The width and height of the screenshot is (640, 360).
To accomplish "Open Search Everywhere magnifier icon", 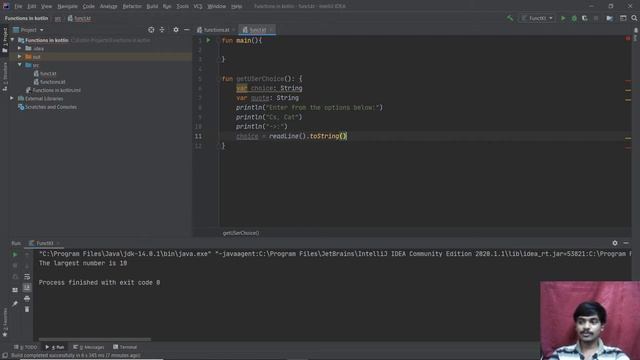I will pos(634,18).
